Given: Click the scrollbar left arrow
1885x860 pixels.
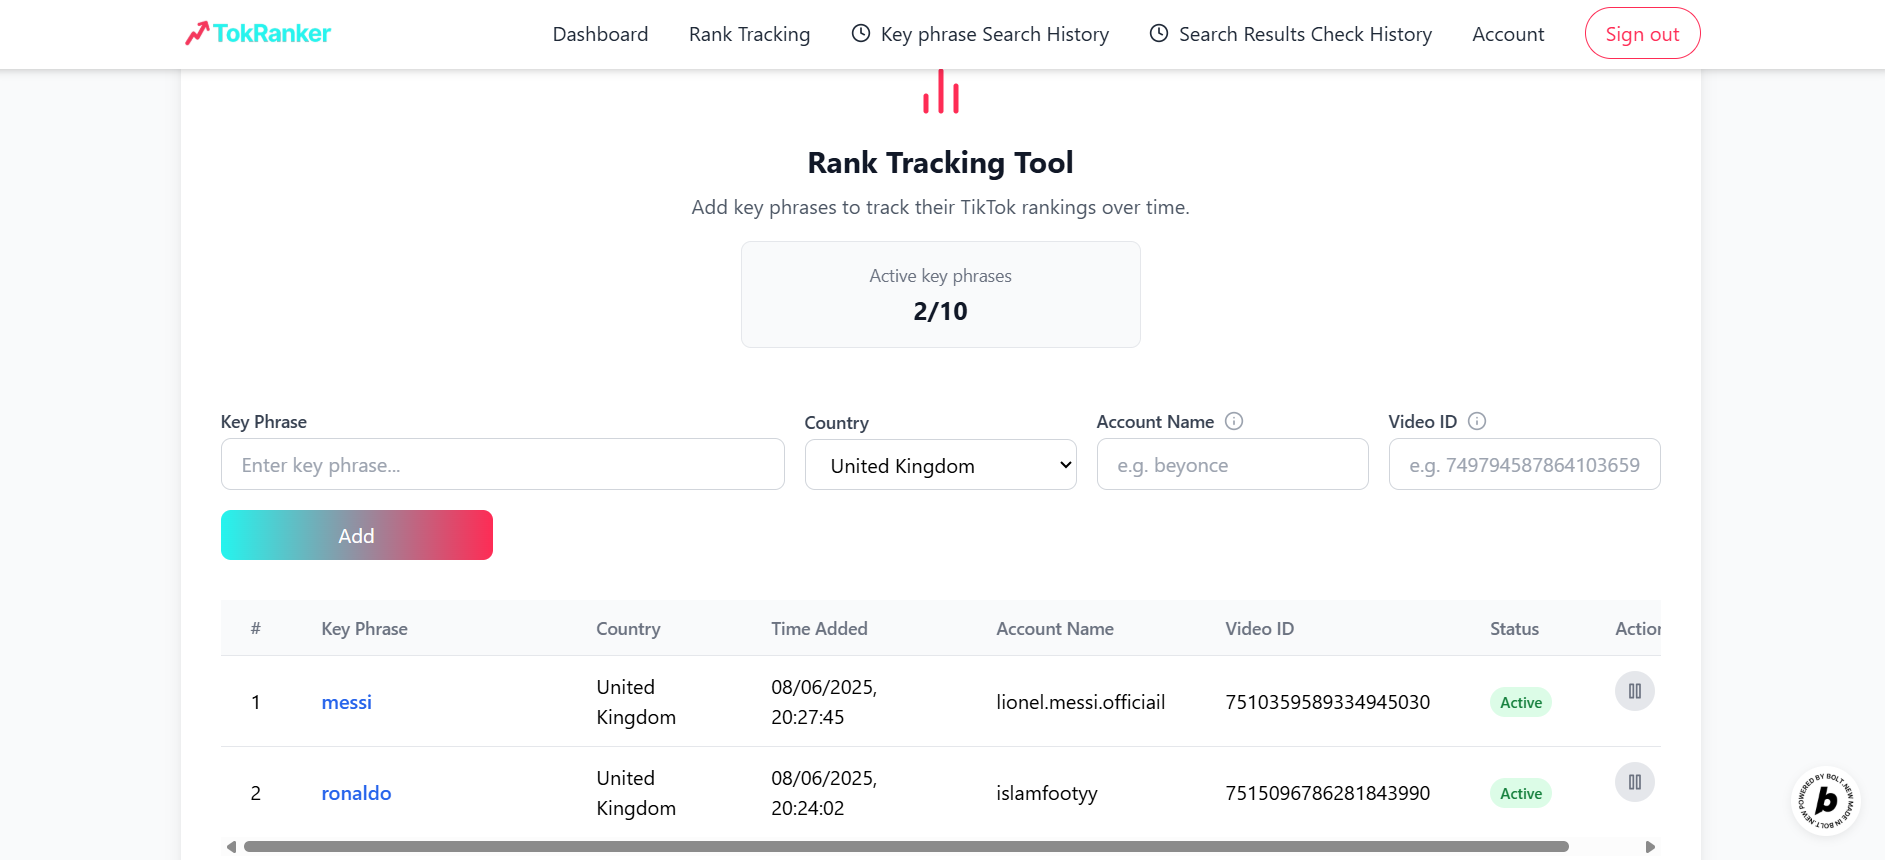Looking at the screenshot, I should (x=231, y=846).
